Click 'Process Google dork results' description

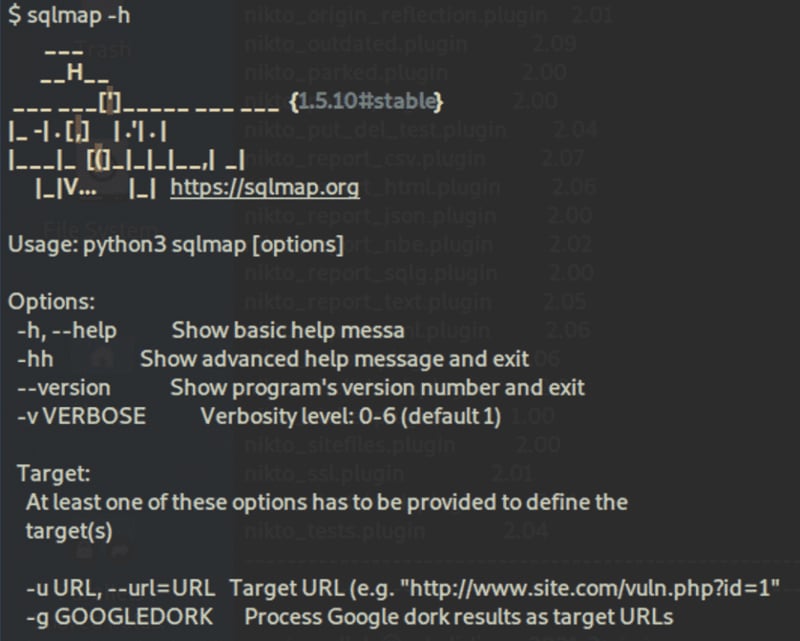tap(458, 617)
